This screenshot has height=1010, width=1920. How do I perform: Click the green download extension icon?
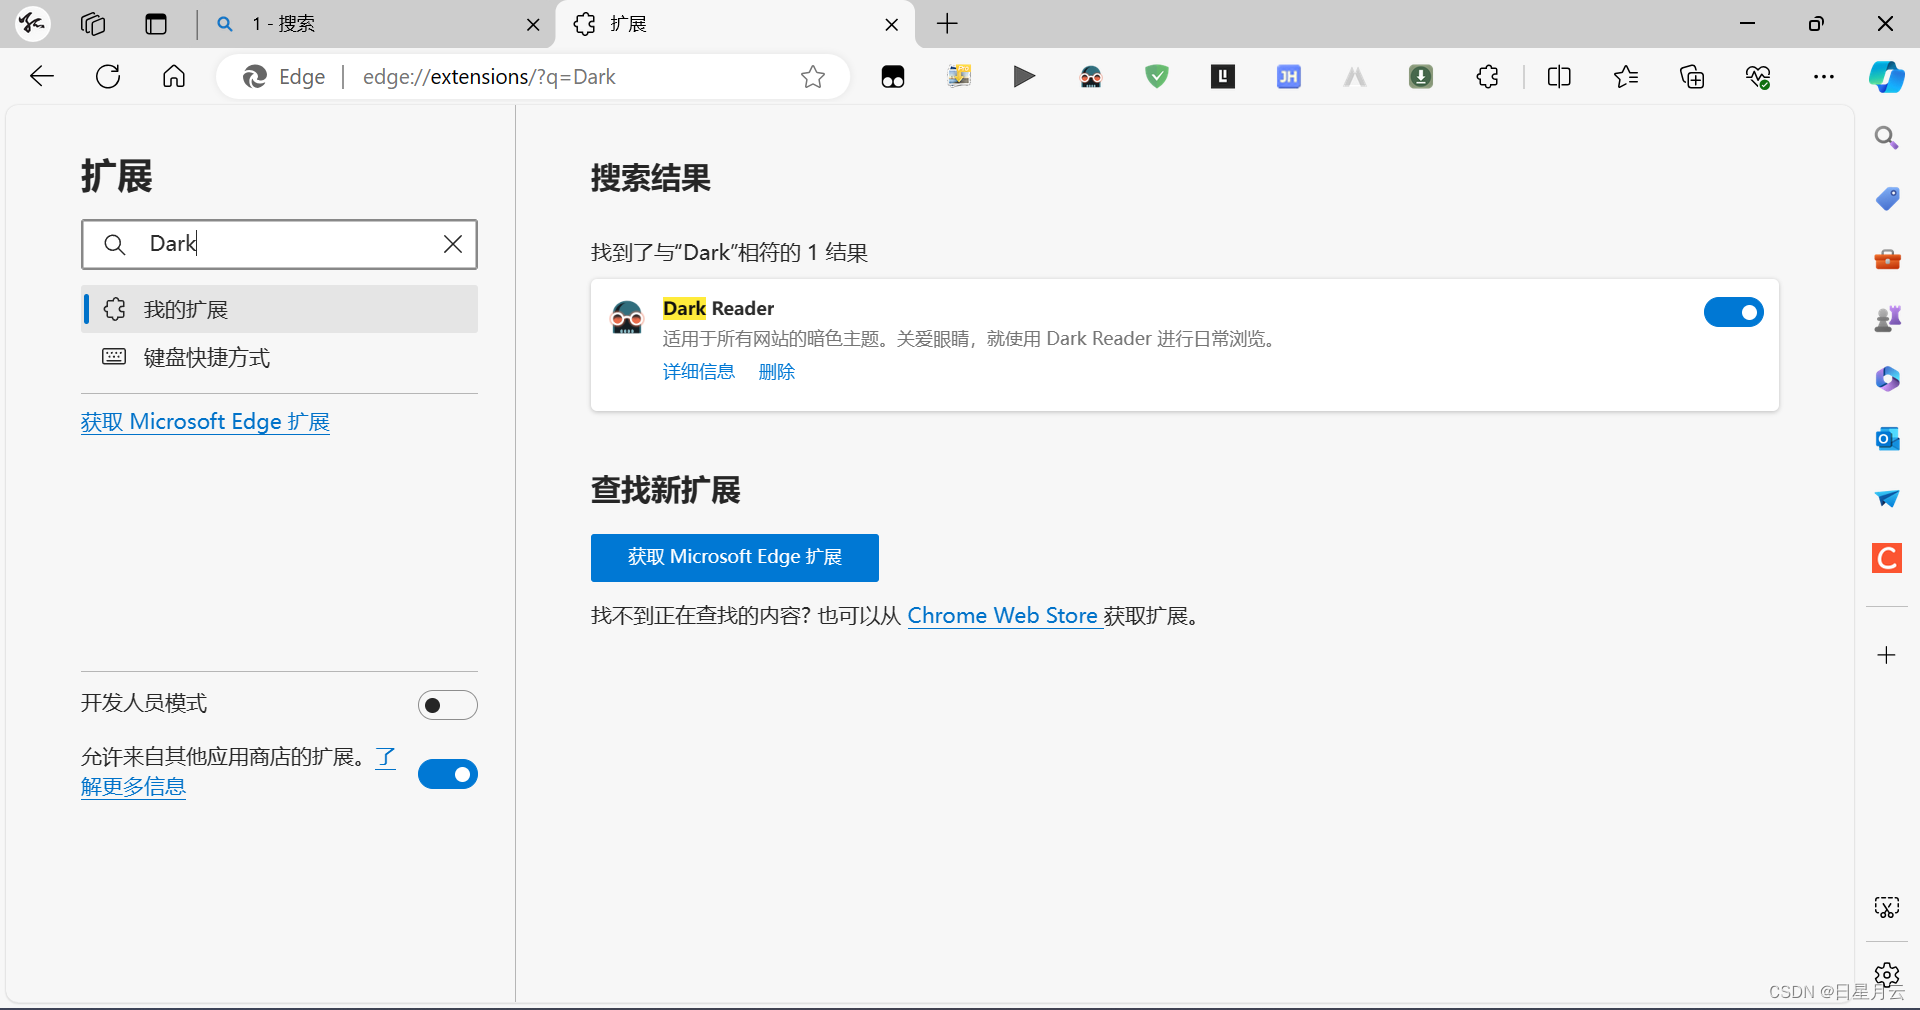[x=1421, y=77]
